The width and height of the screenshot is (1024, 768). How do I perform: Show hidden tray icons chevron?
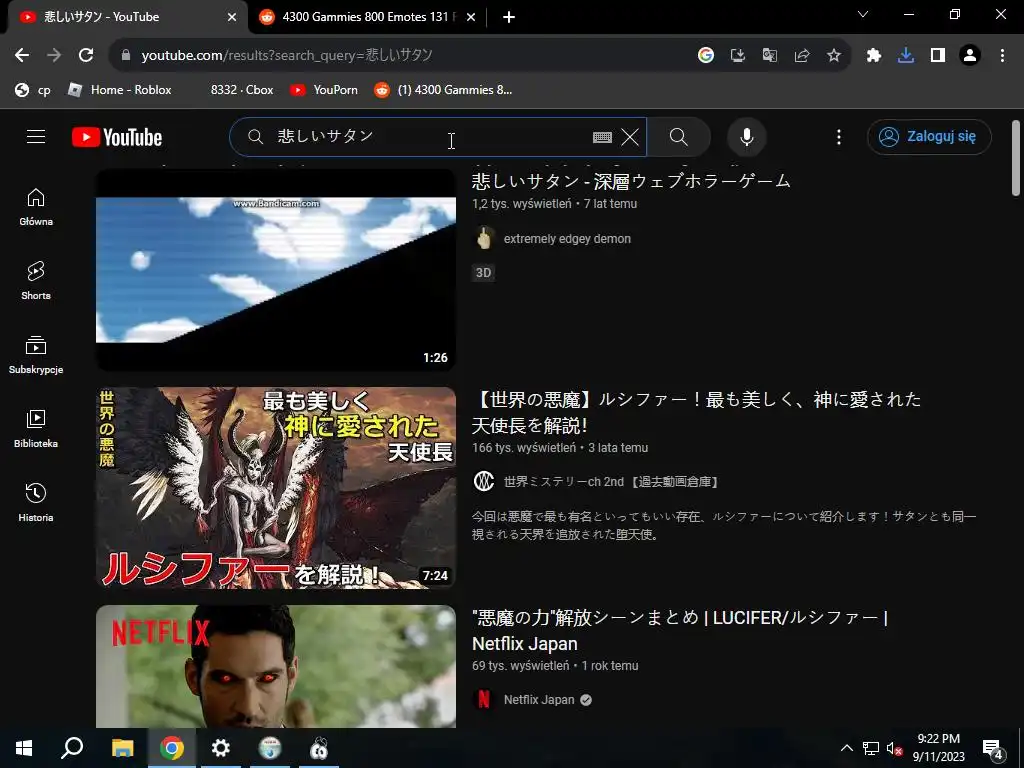tap(846, 748)
